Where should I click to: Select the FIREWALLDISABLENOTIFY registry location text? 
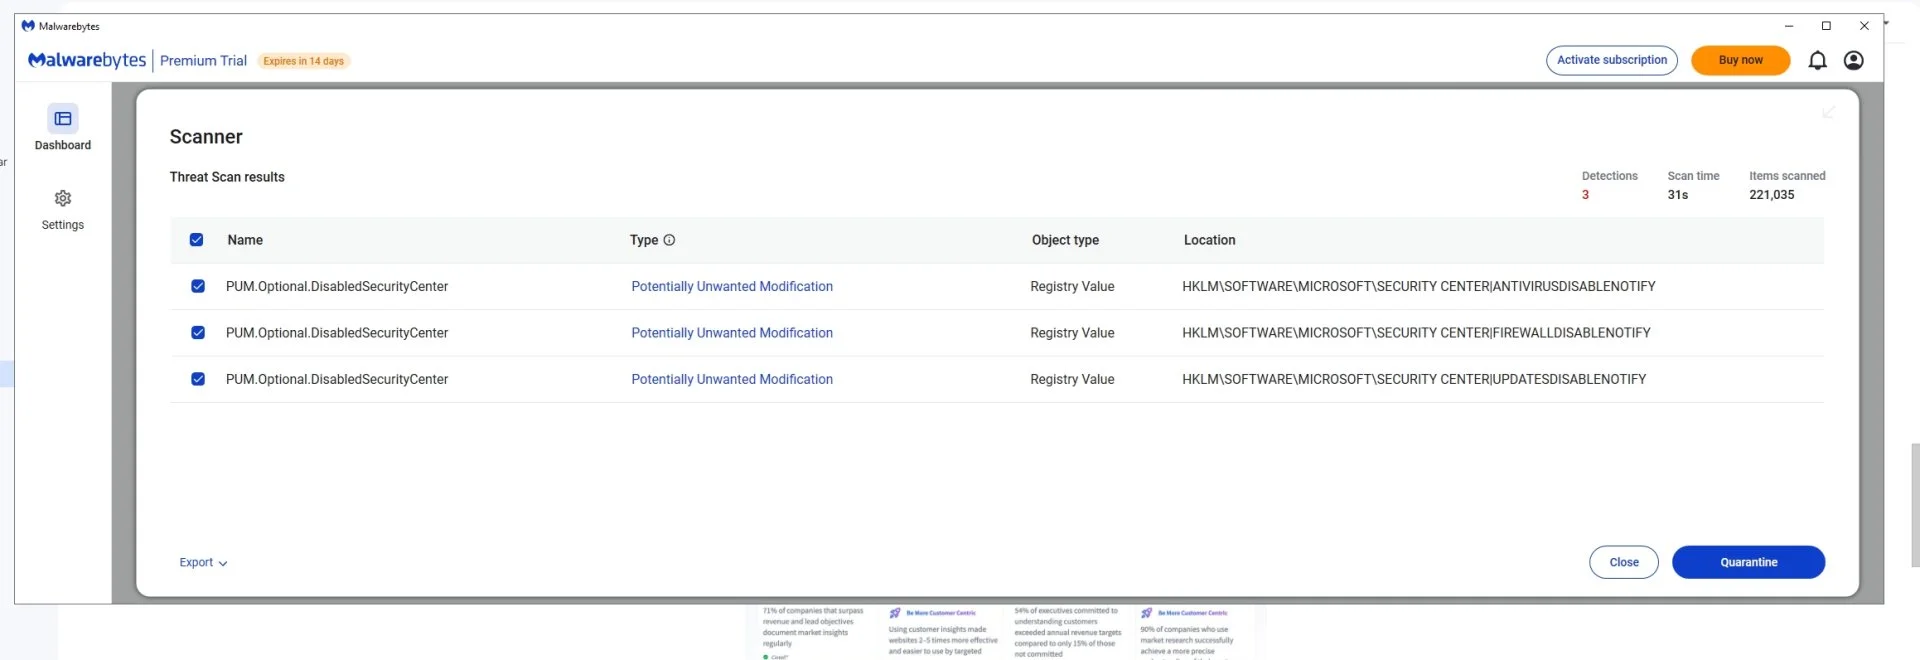coord(1416,333)
